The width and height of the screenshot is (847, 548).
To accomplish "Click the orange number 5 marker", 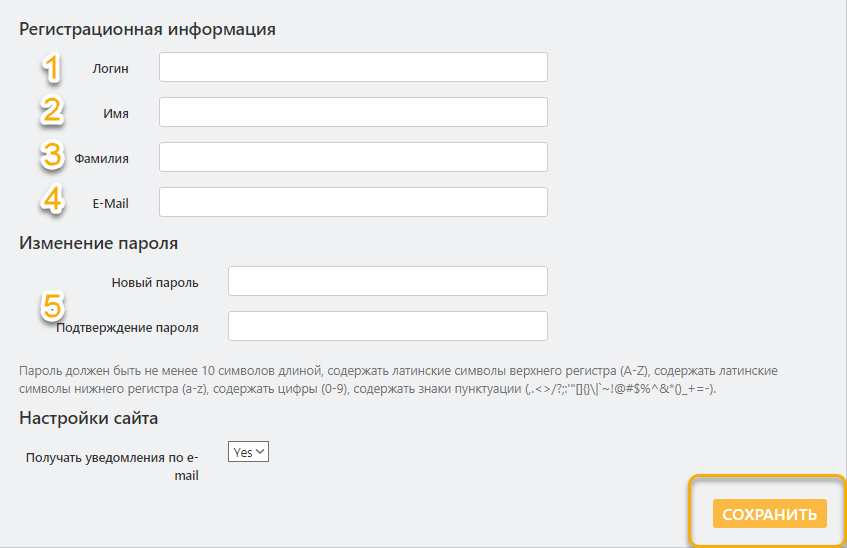I will coord(52,305).
